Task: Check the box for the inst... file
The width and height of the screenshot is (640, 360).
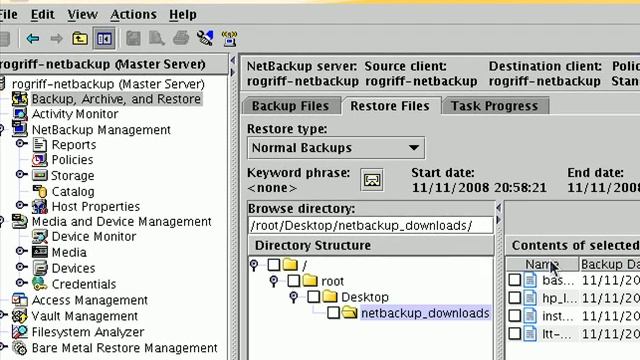Action: click(514, 316)
